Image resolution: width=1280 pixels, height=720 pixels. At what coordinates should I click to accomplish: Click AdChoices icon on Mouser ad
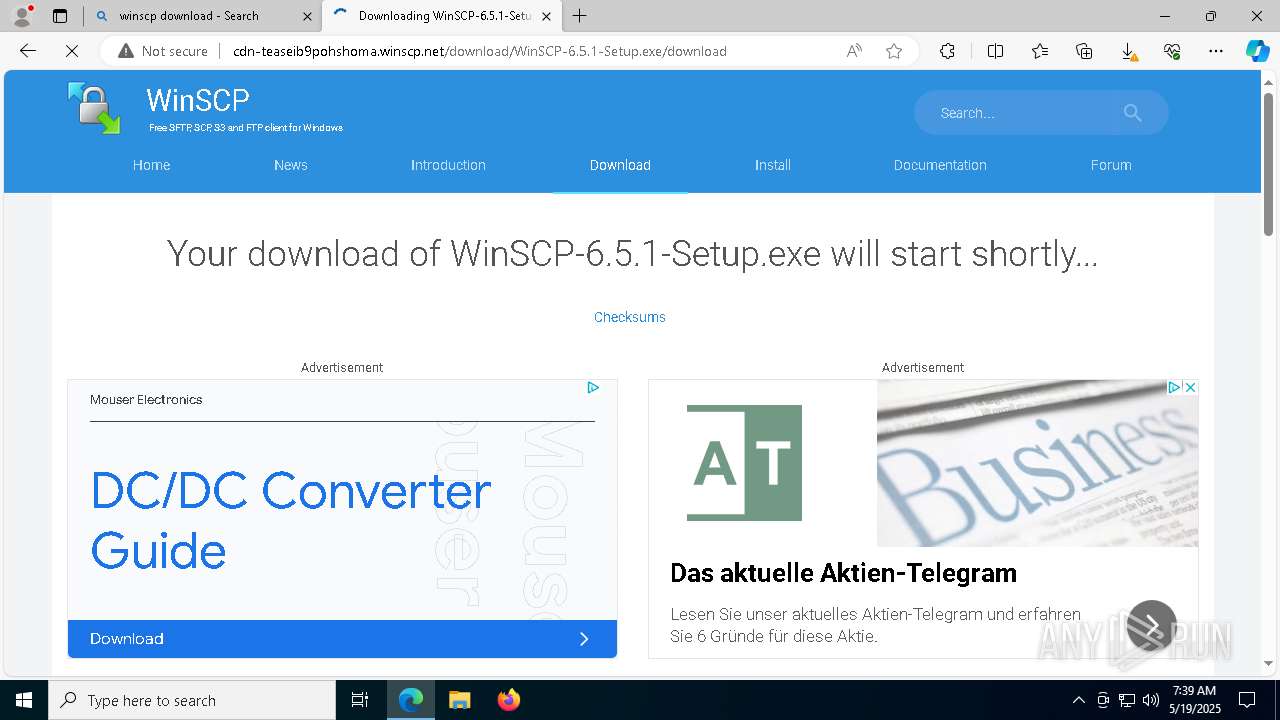593,387
